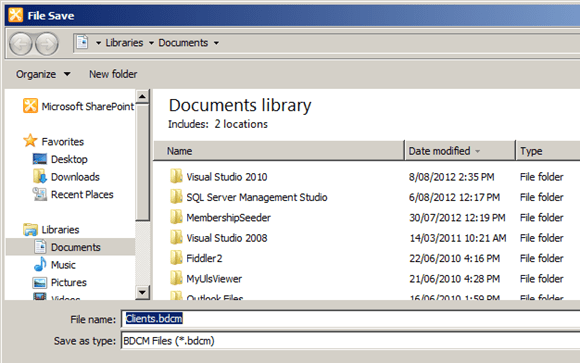Screen dimensions: 580x363
Task: Click the date 14/03/2011 10:21 AM
Action: [x=458, y=238]
